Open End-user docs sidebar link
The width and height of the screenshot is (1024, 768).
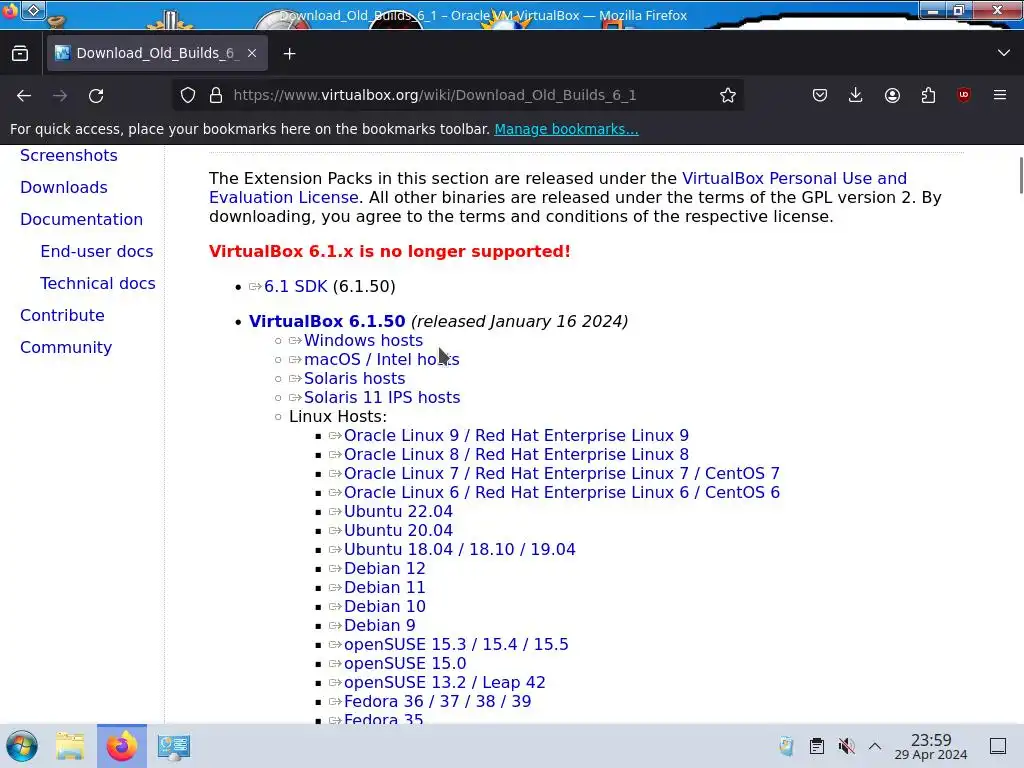(97, 251)
